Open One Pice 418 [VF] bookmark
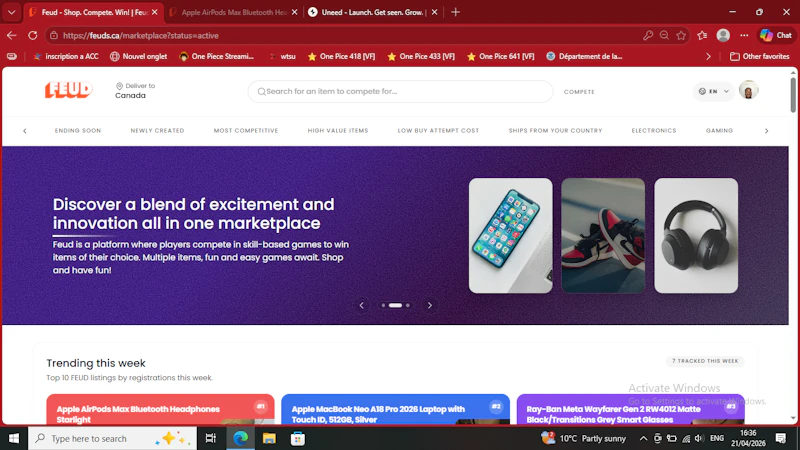Viewport: 800px width, 450px height. coord(341,56)
